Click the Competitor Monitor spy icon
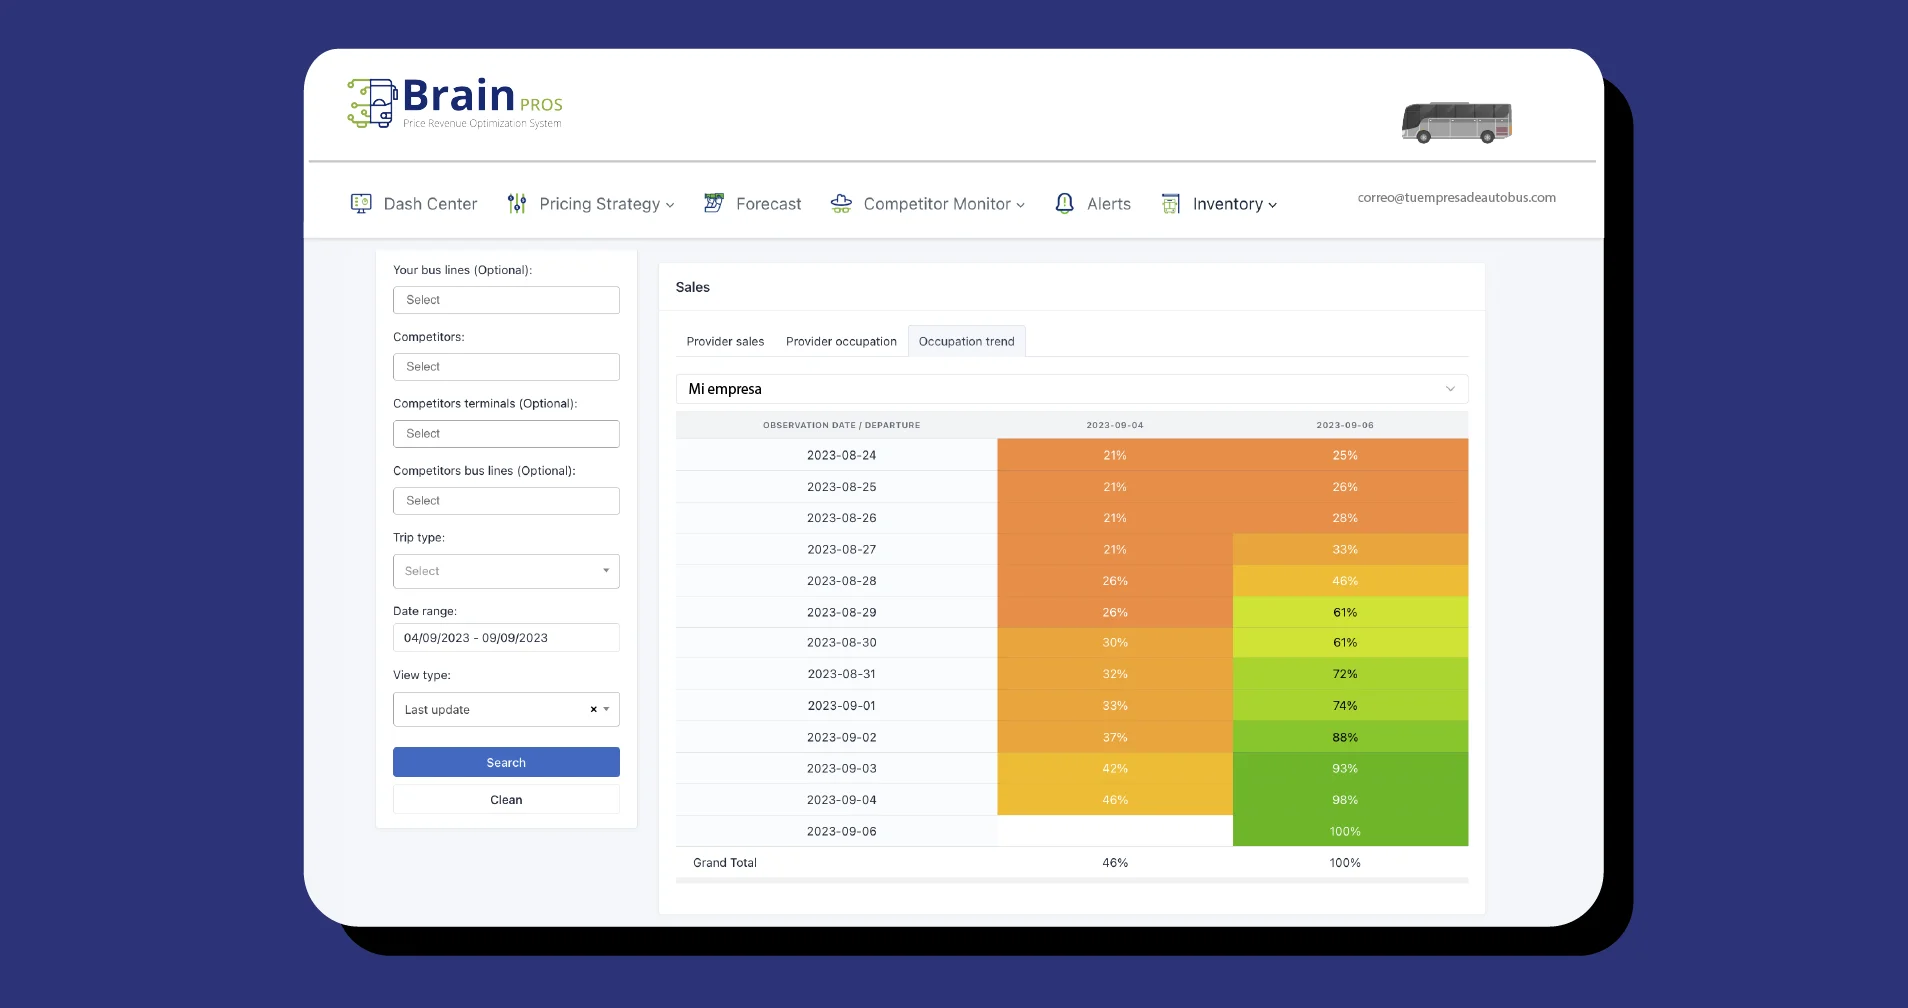Viewport: 1908px width, 1008px height. click(841, 204)
